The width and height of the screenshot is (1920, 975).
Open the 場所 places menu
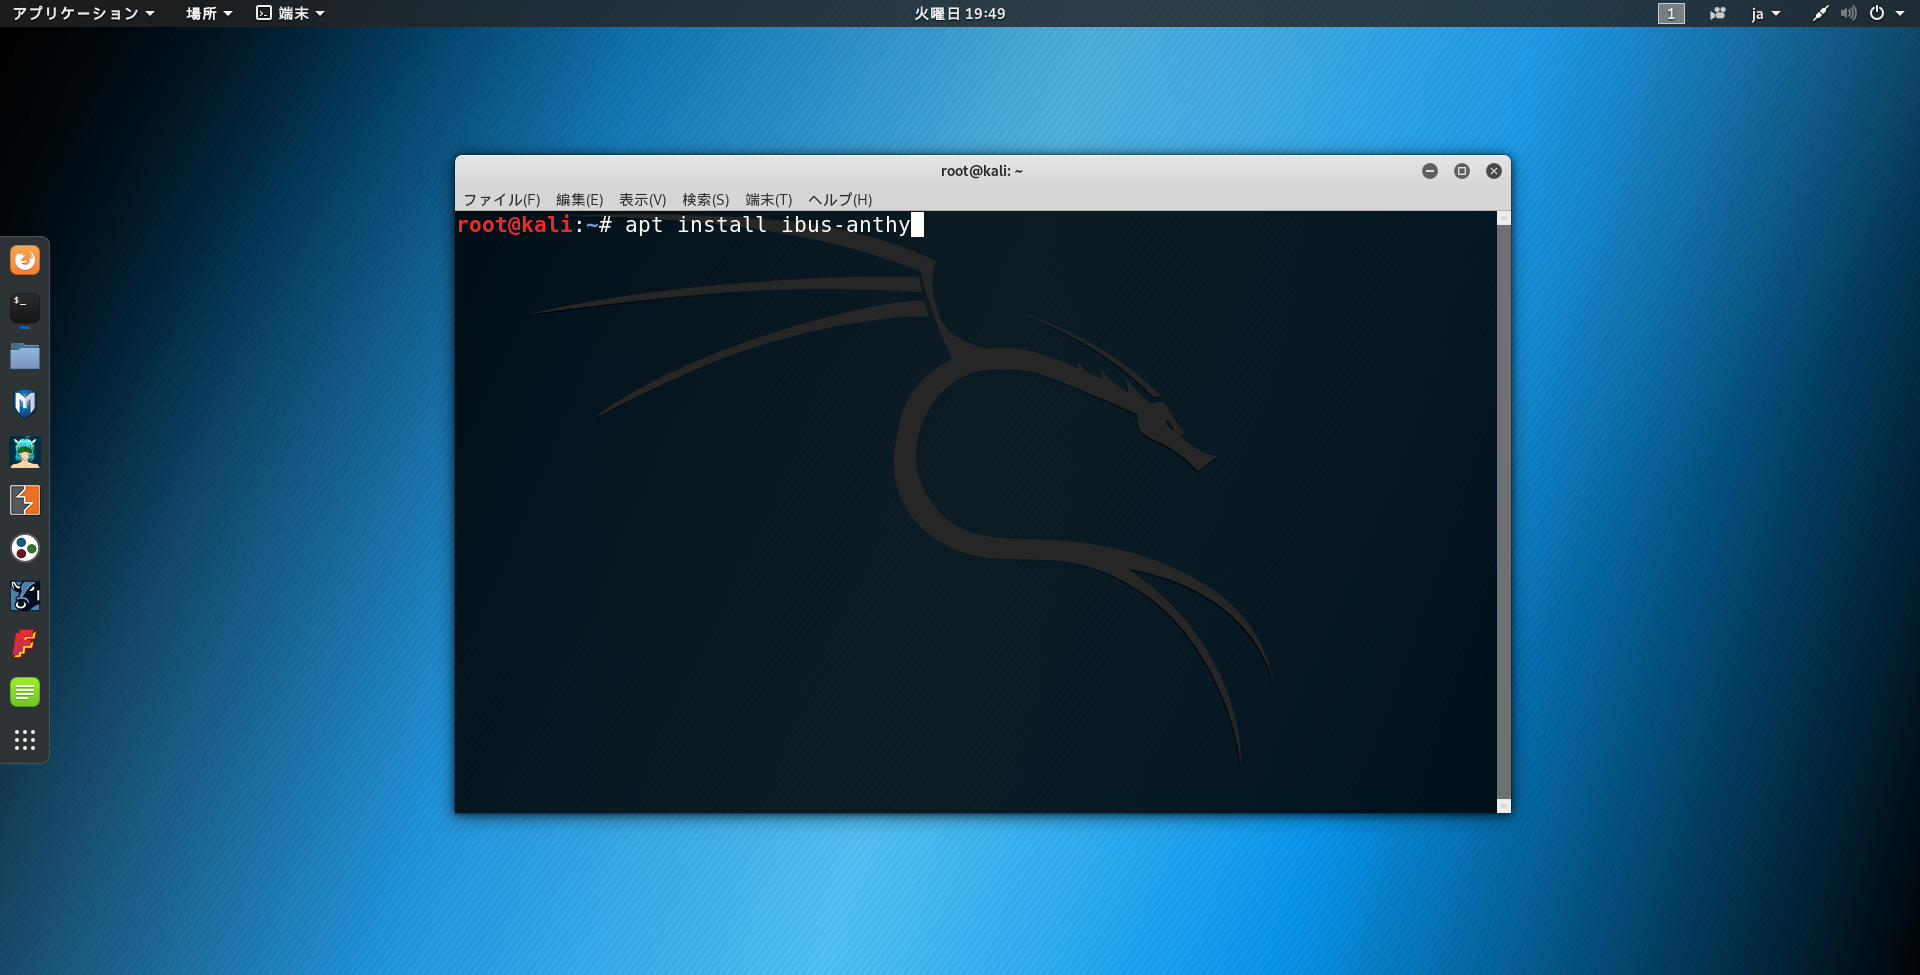coord(209,13)
